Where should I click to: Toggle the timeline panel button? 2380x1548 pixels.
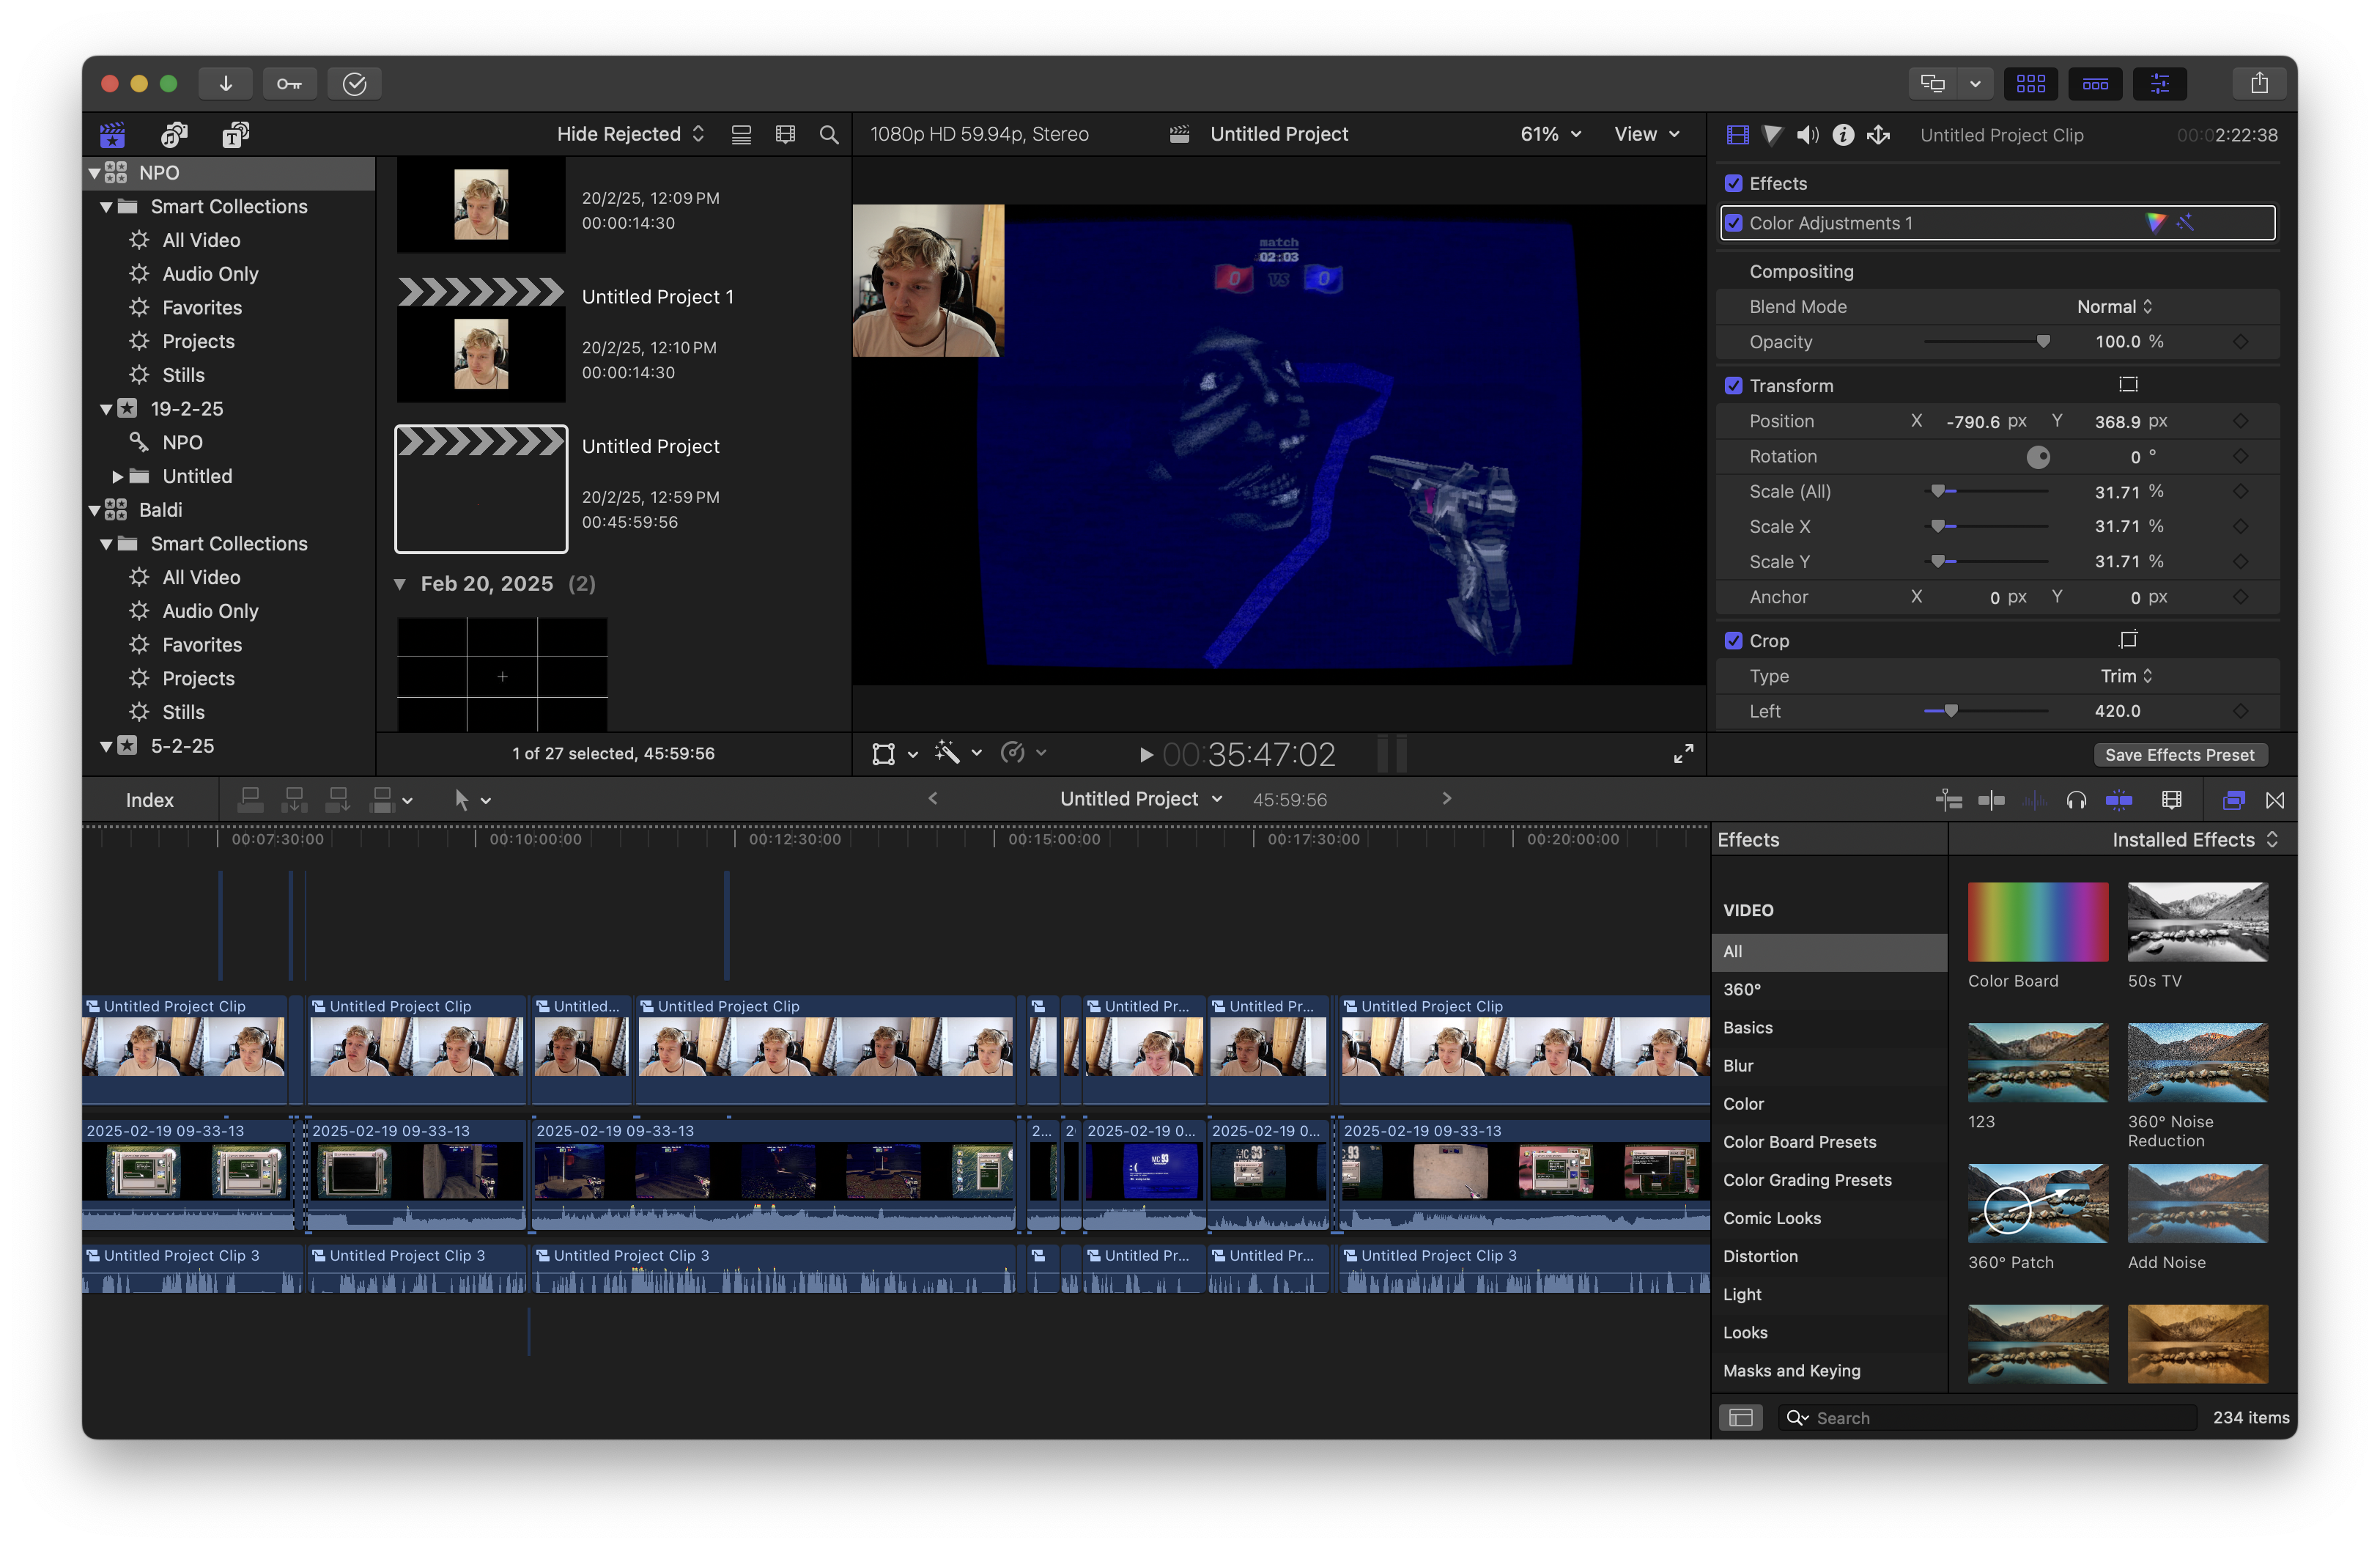point(2095,84)
